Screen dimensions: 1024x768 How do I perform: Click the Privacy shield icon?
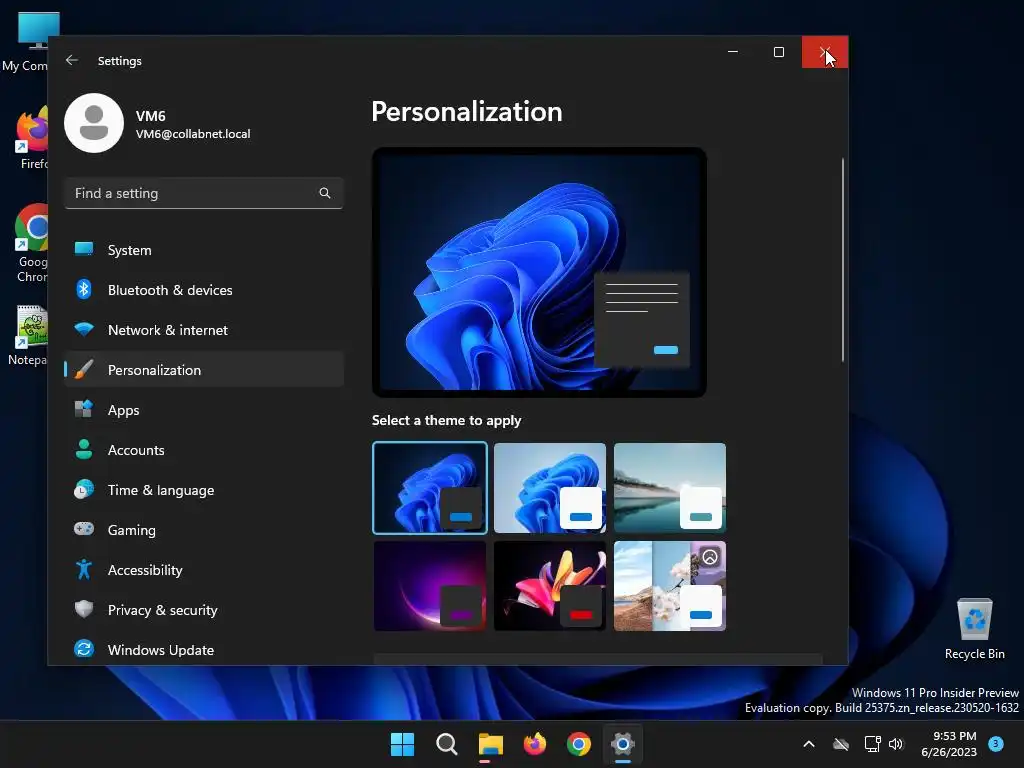click(x=84, y=609)
